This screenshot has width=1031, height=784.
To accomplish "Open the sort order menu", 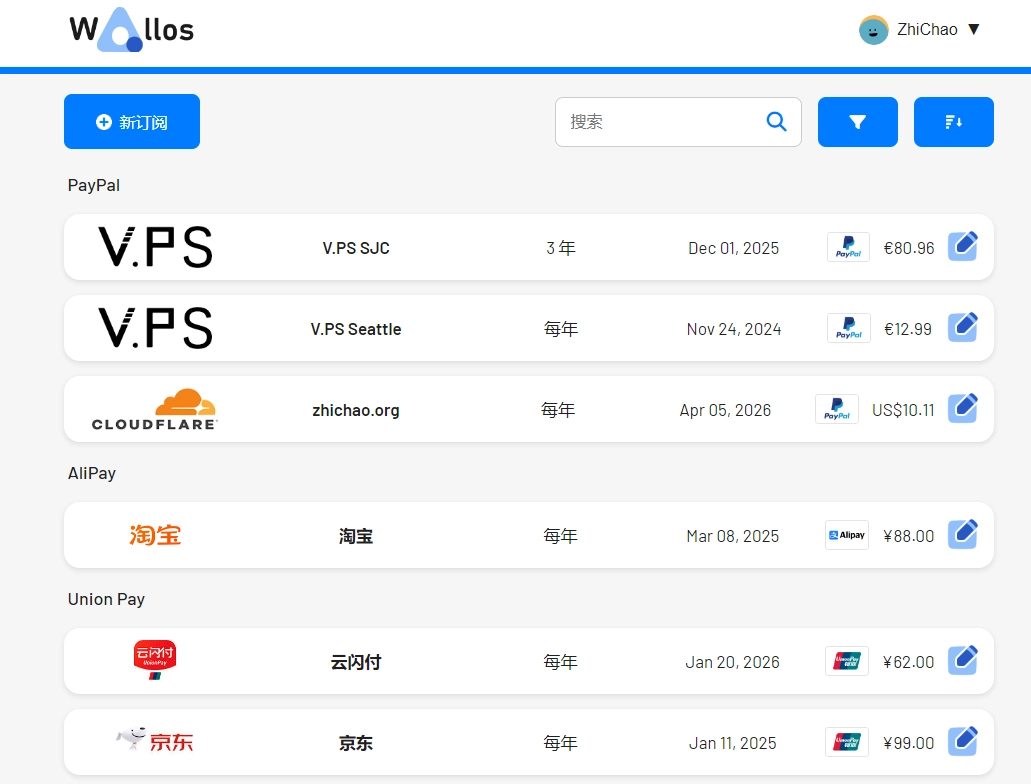I will pyautogui.click(x=953, y=122).
